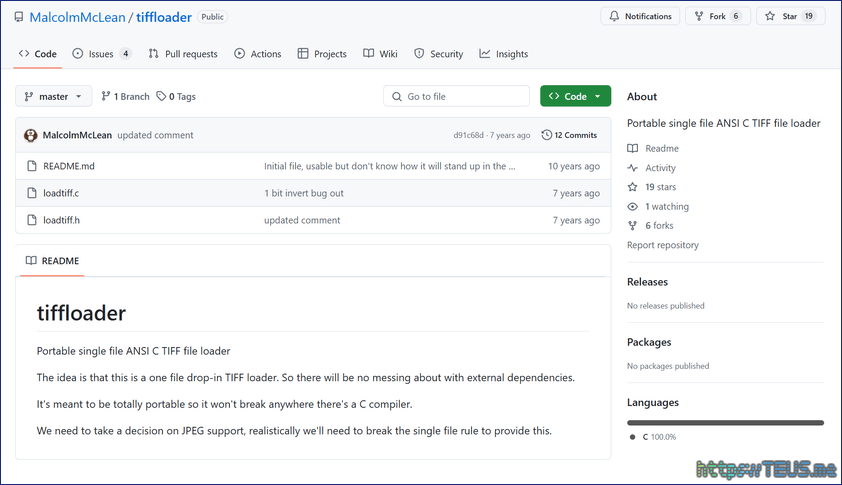Click the commit history clock icon
Image resolution: width=842 pixels, height=485 pixels.
(546, 135)
